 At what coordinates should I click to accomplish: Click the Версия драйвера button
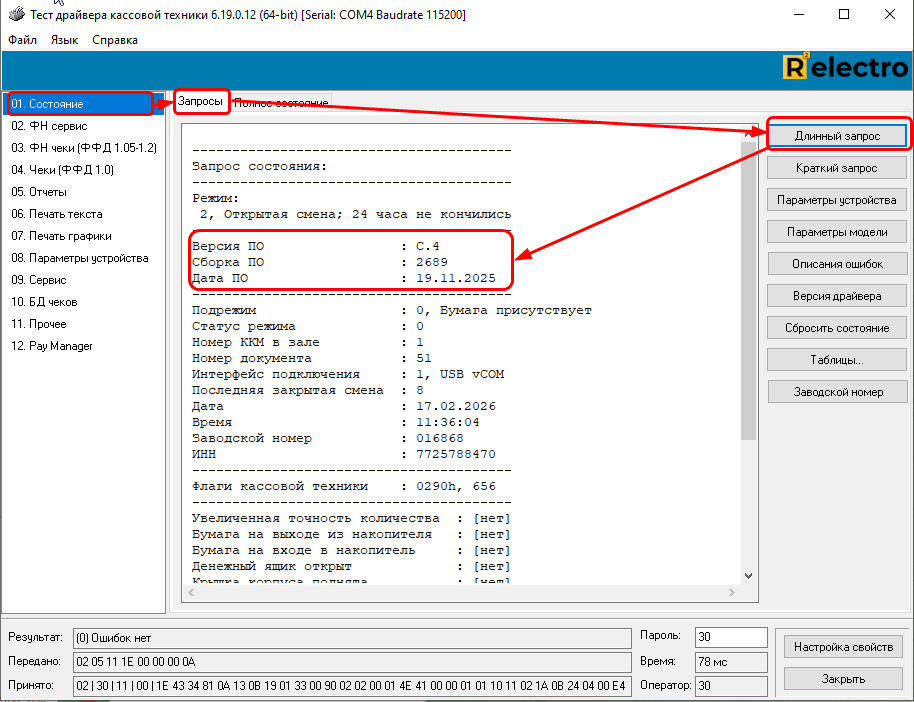pyautogui.click(x=837, y=296)
